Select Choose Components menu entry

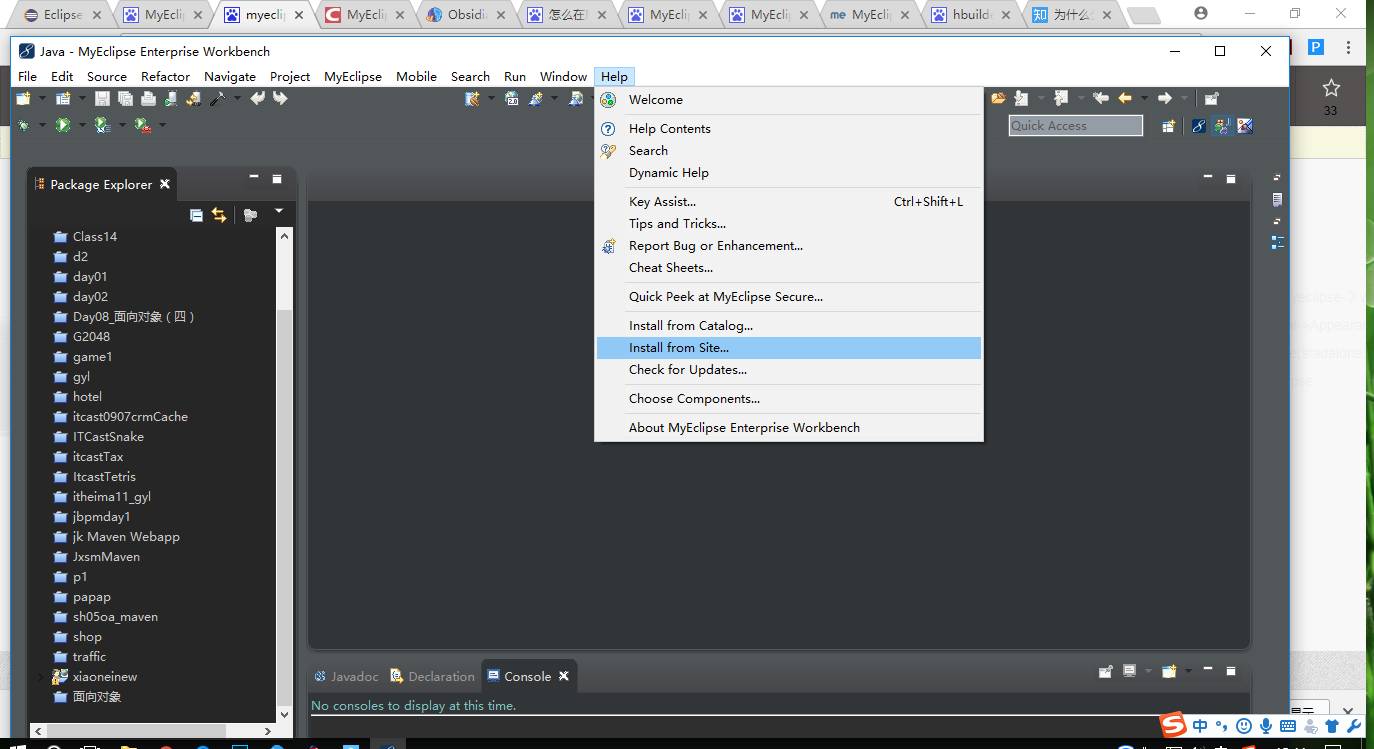coord(789,399)
